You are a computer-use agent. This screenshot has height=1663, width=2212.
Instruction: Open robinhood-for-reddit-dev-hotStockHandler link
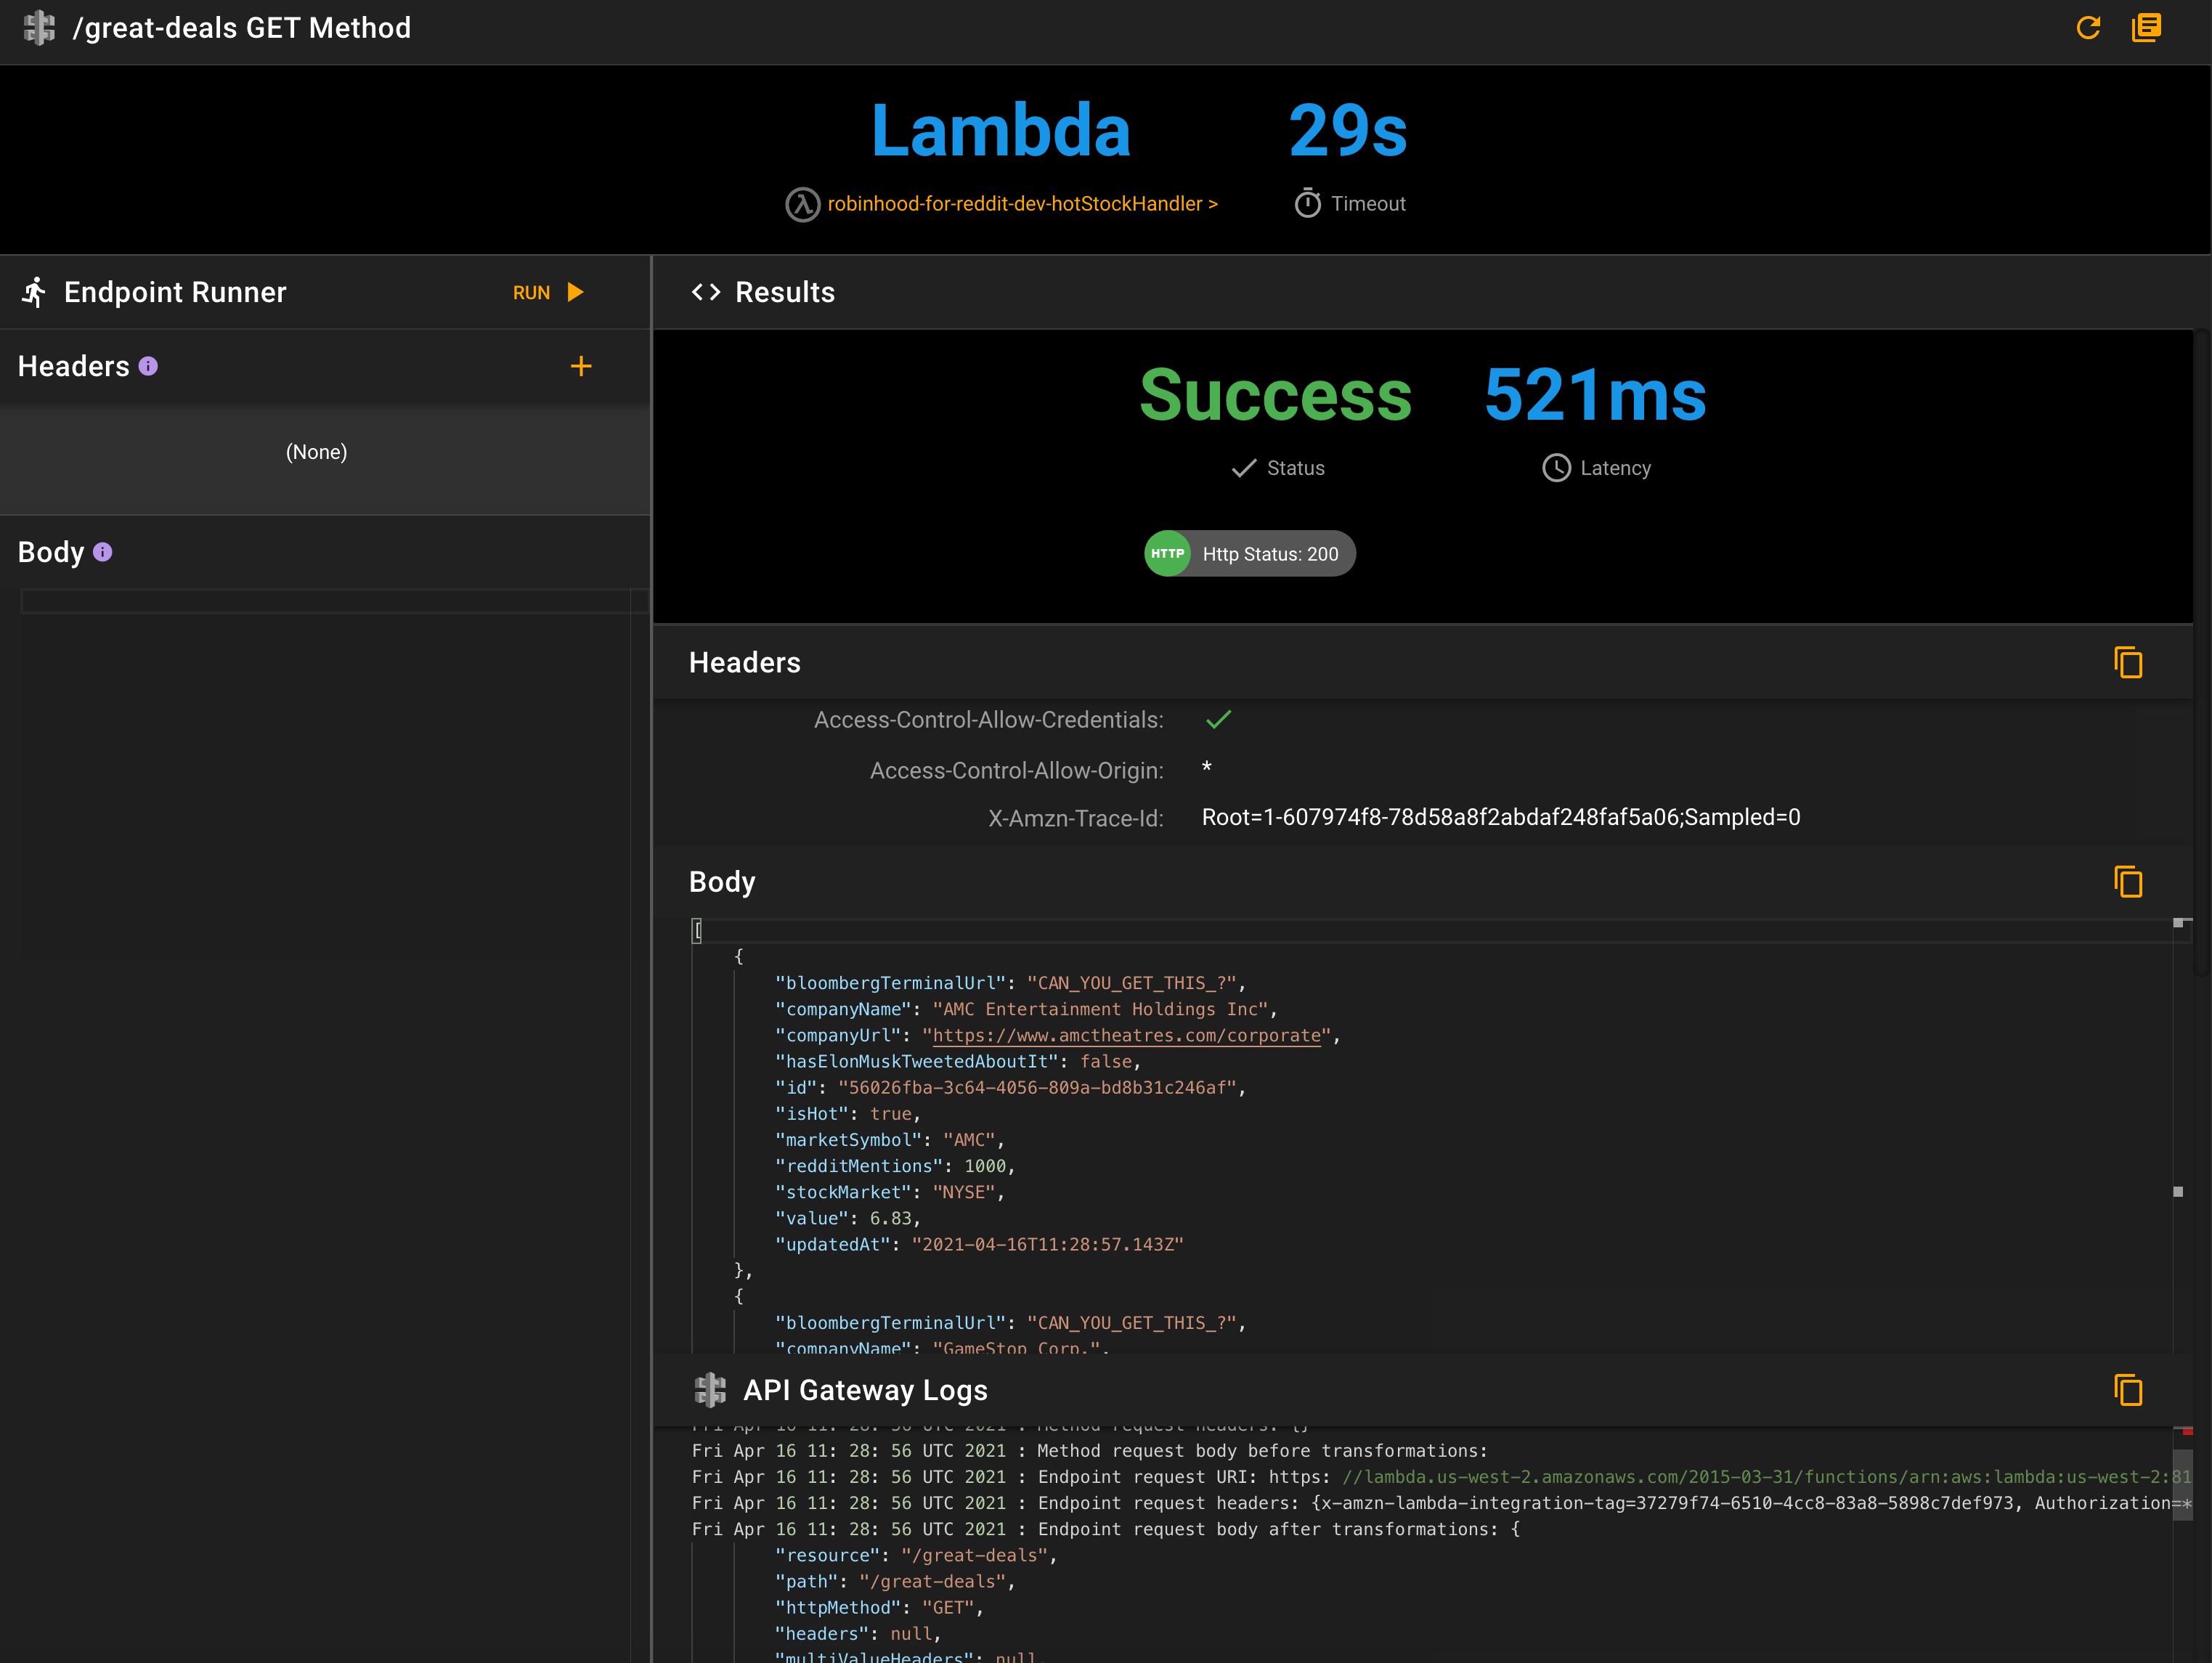(1022, 204)
